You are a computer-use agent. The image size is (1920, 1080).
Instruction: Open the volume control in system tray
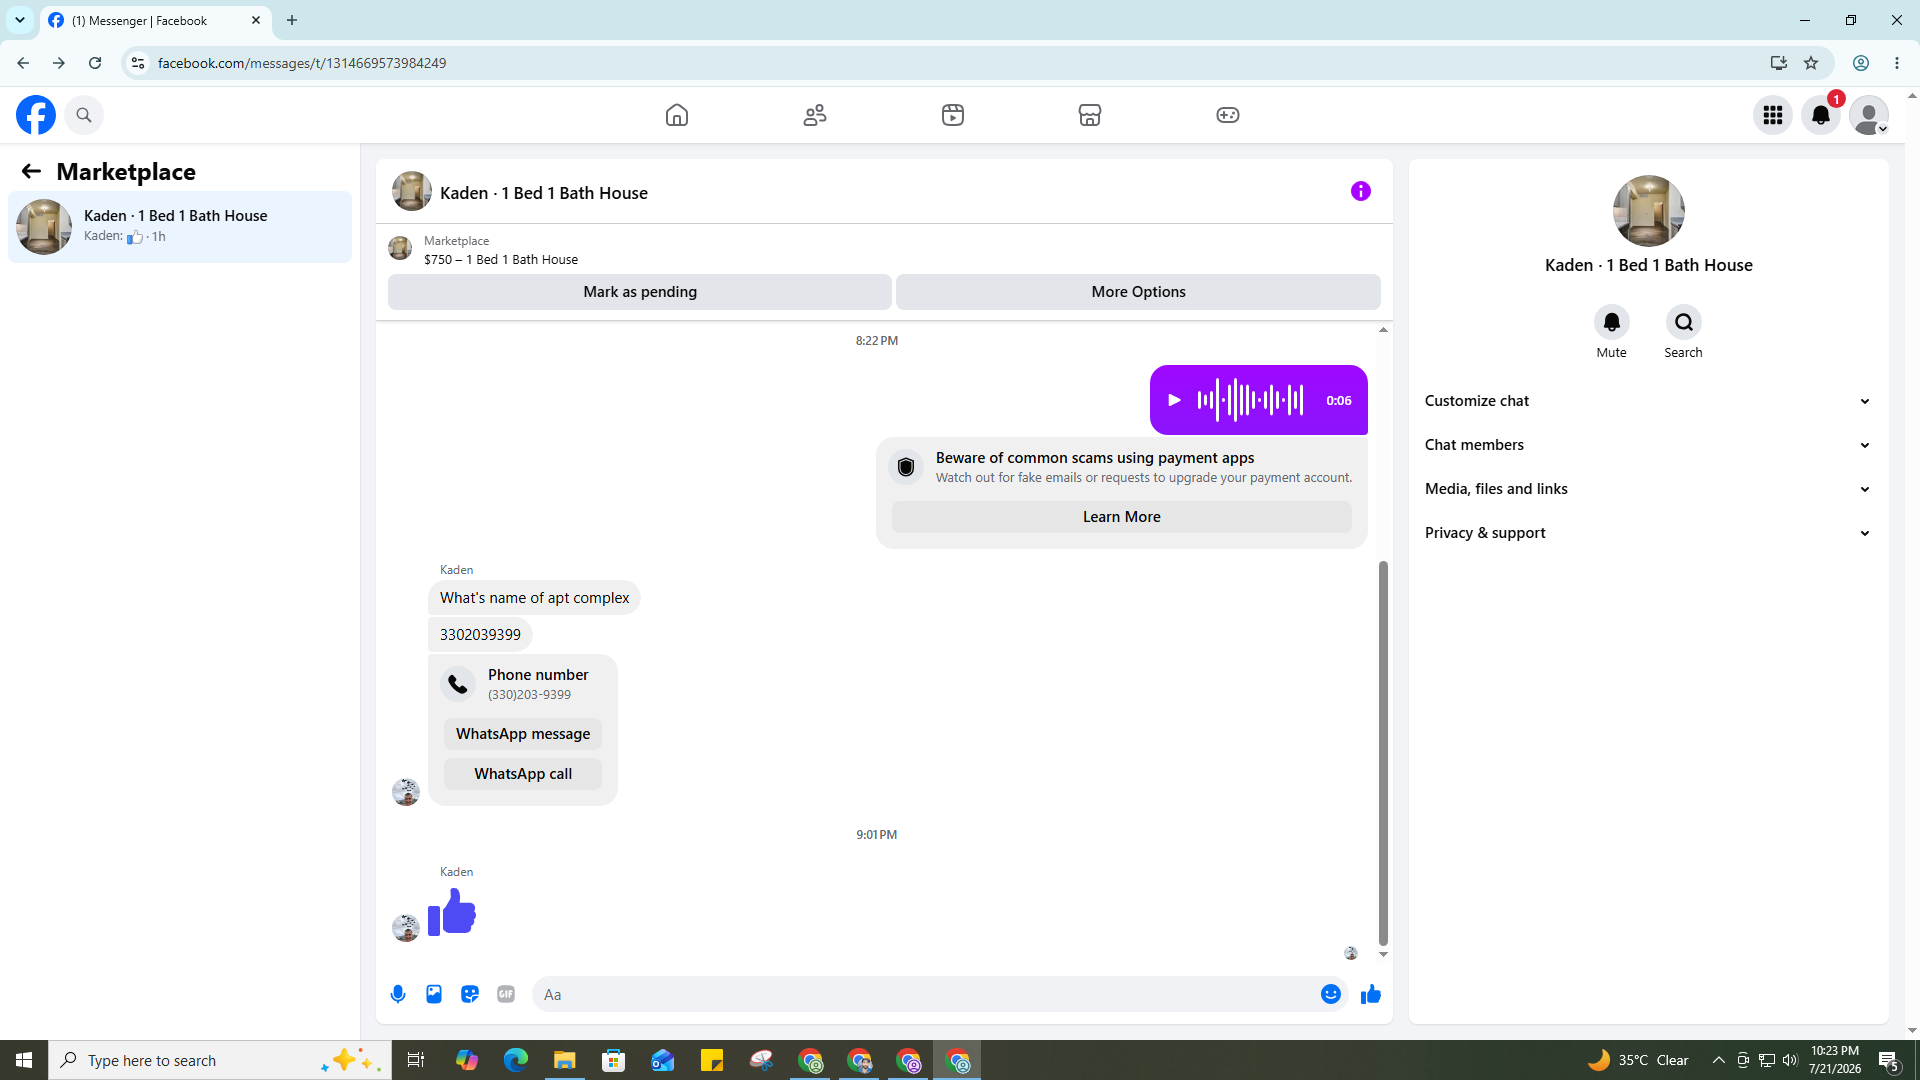1790,1060
